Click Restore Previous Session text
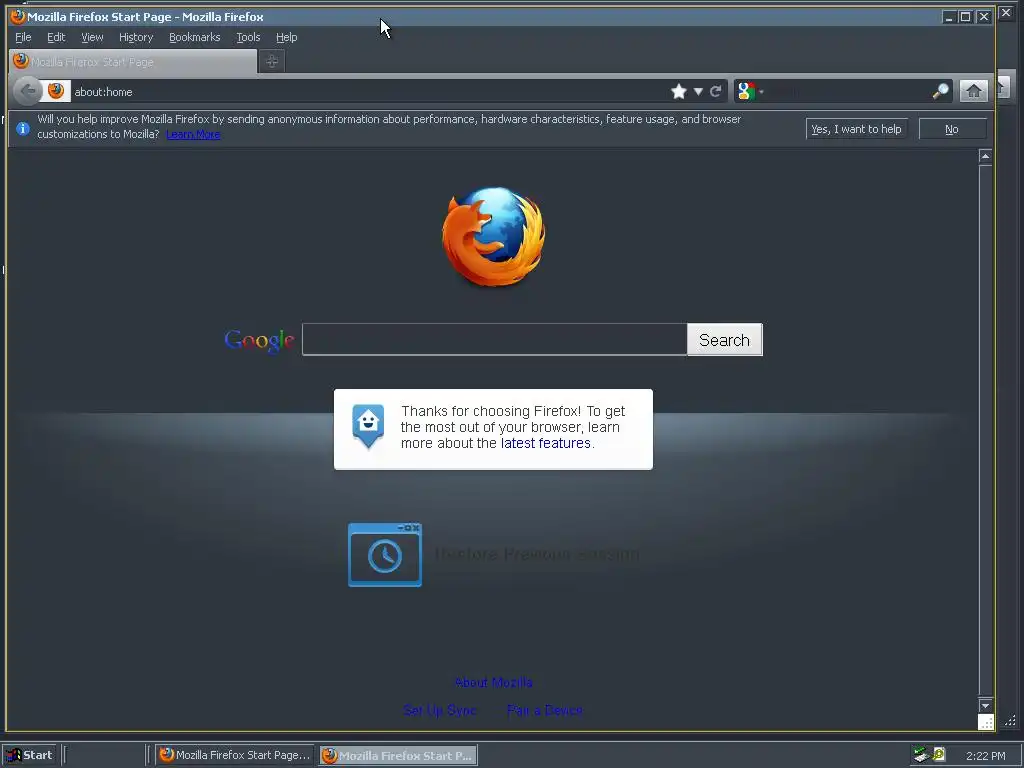 coord(537,554)
